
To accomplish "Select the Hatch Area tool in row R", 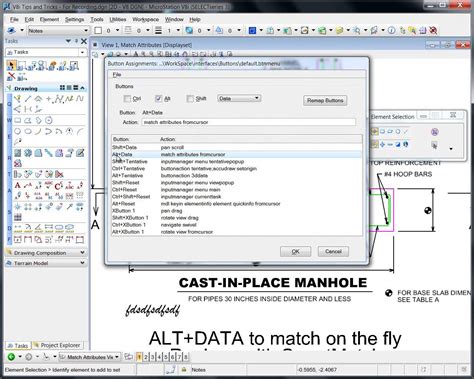I will point(18,153).
